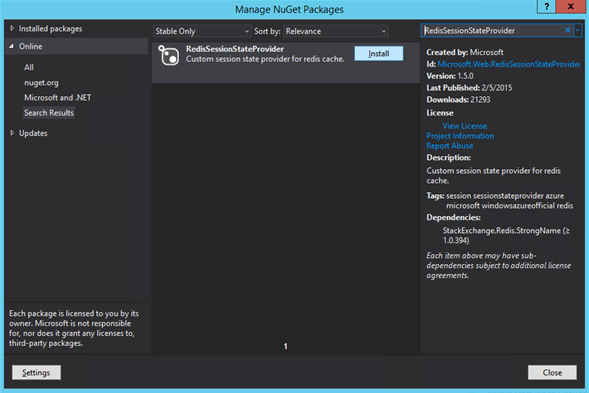The height and width of the screenshot is (393, 589).
Task: Click the Close button
Action: click(552, 372)
